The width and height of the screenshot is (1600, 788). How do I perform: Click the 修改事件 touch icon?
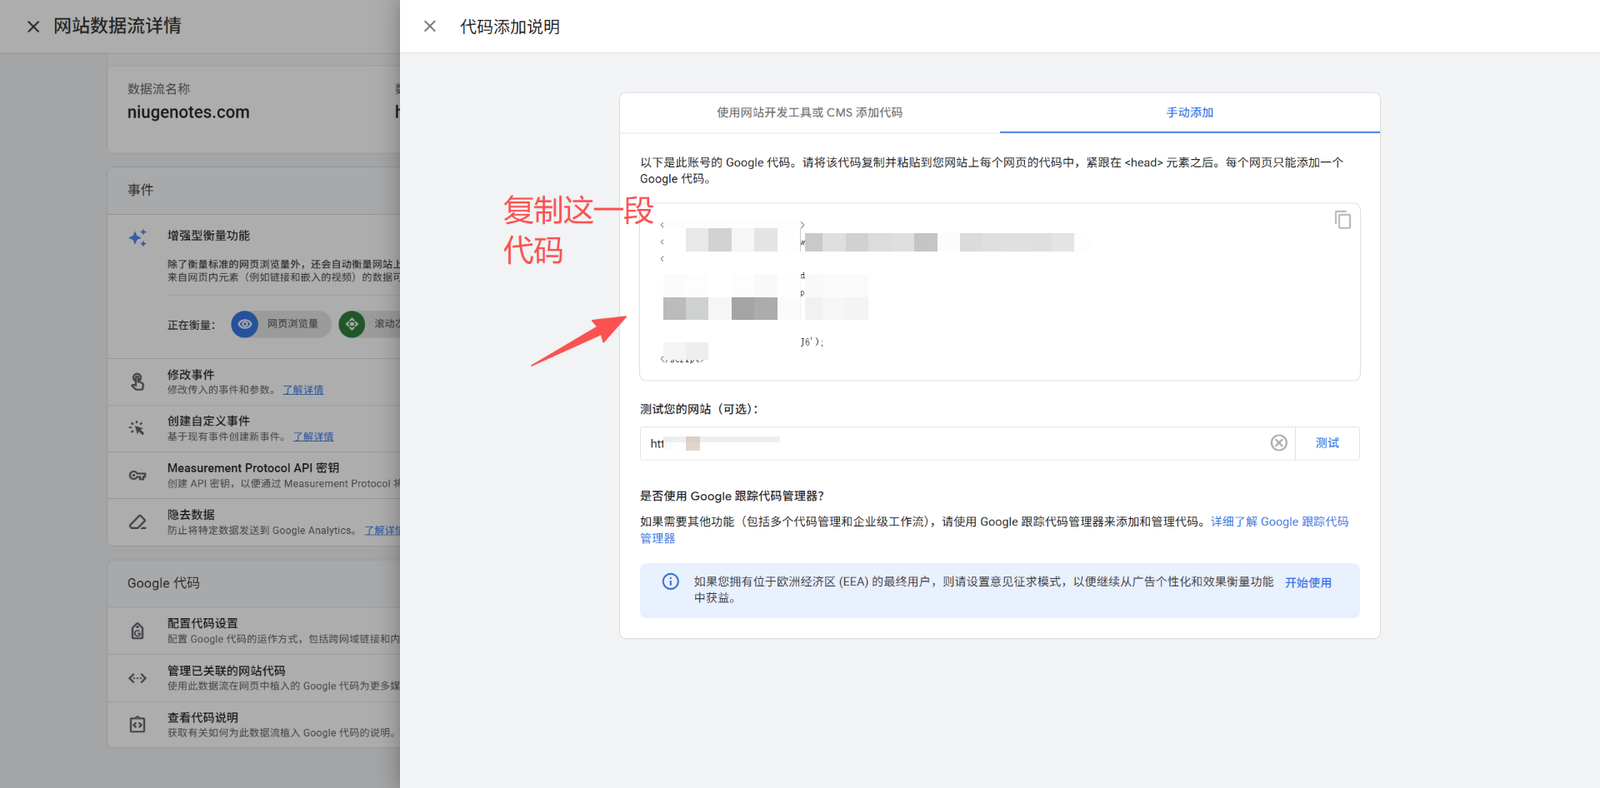(138, 382)
